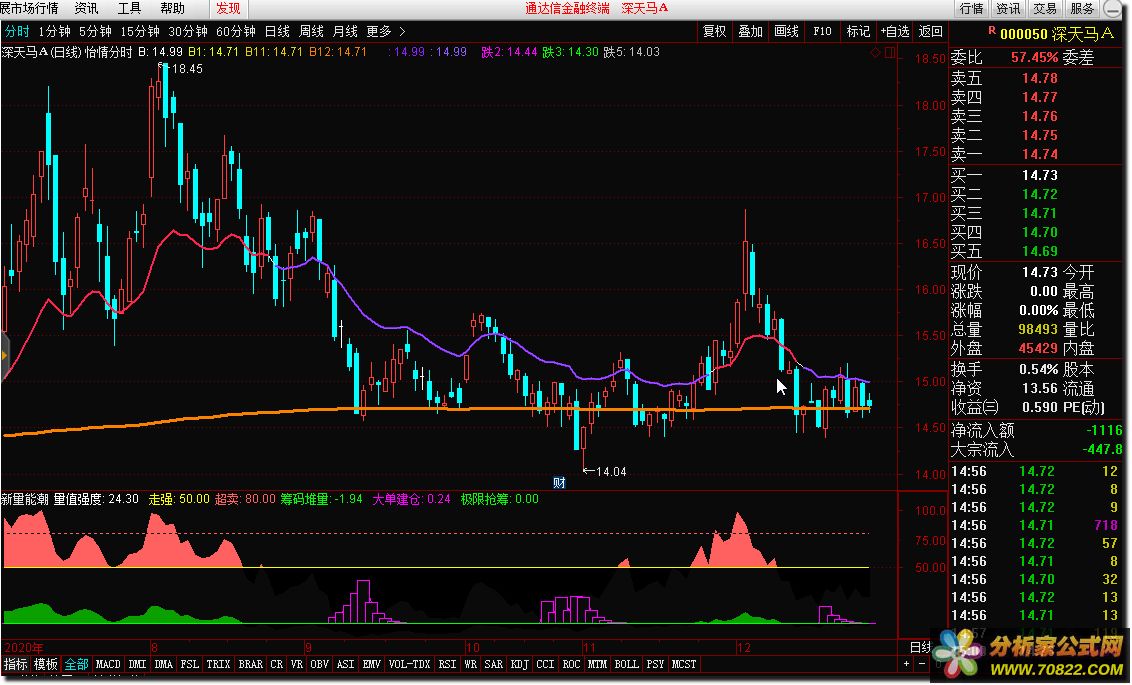Image resolution: width=1132 pixels, height=685 pixels.
Task: Click the diamond icon above the chart
Action: 875,53
